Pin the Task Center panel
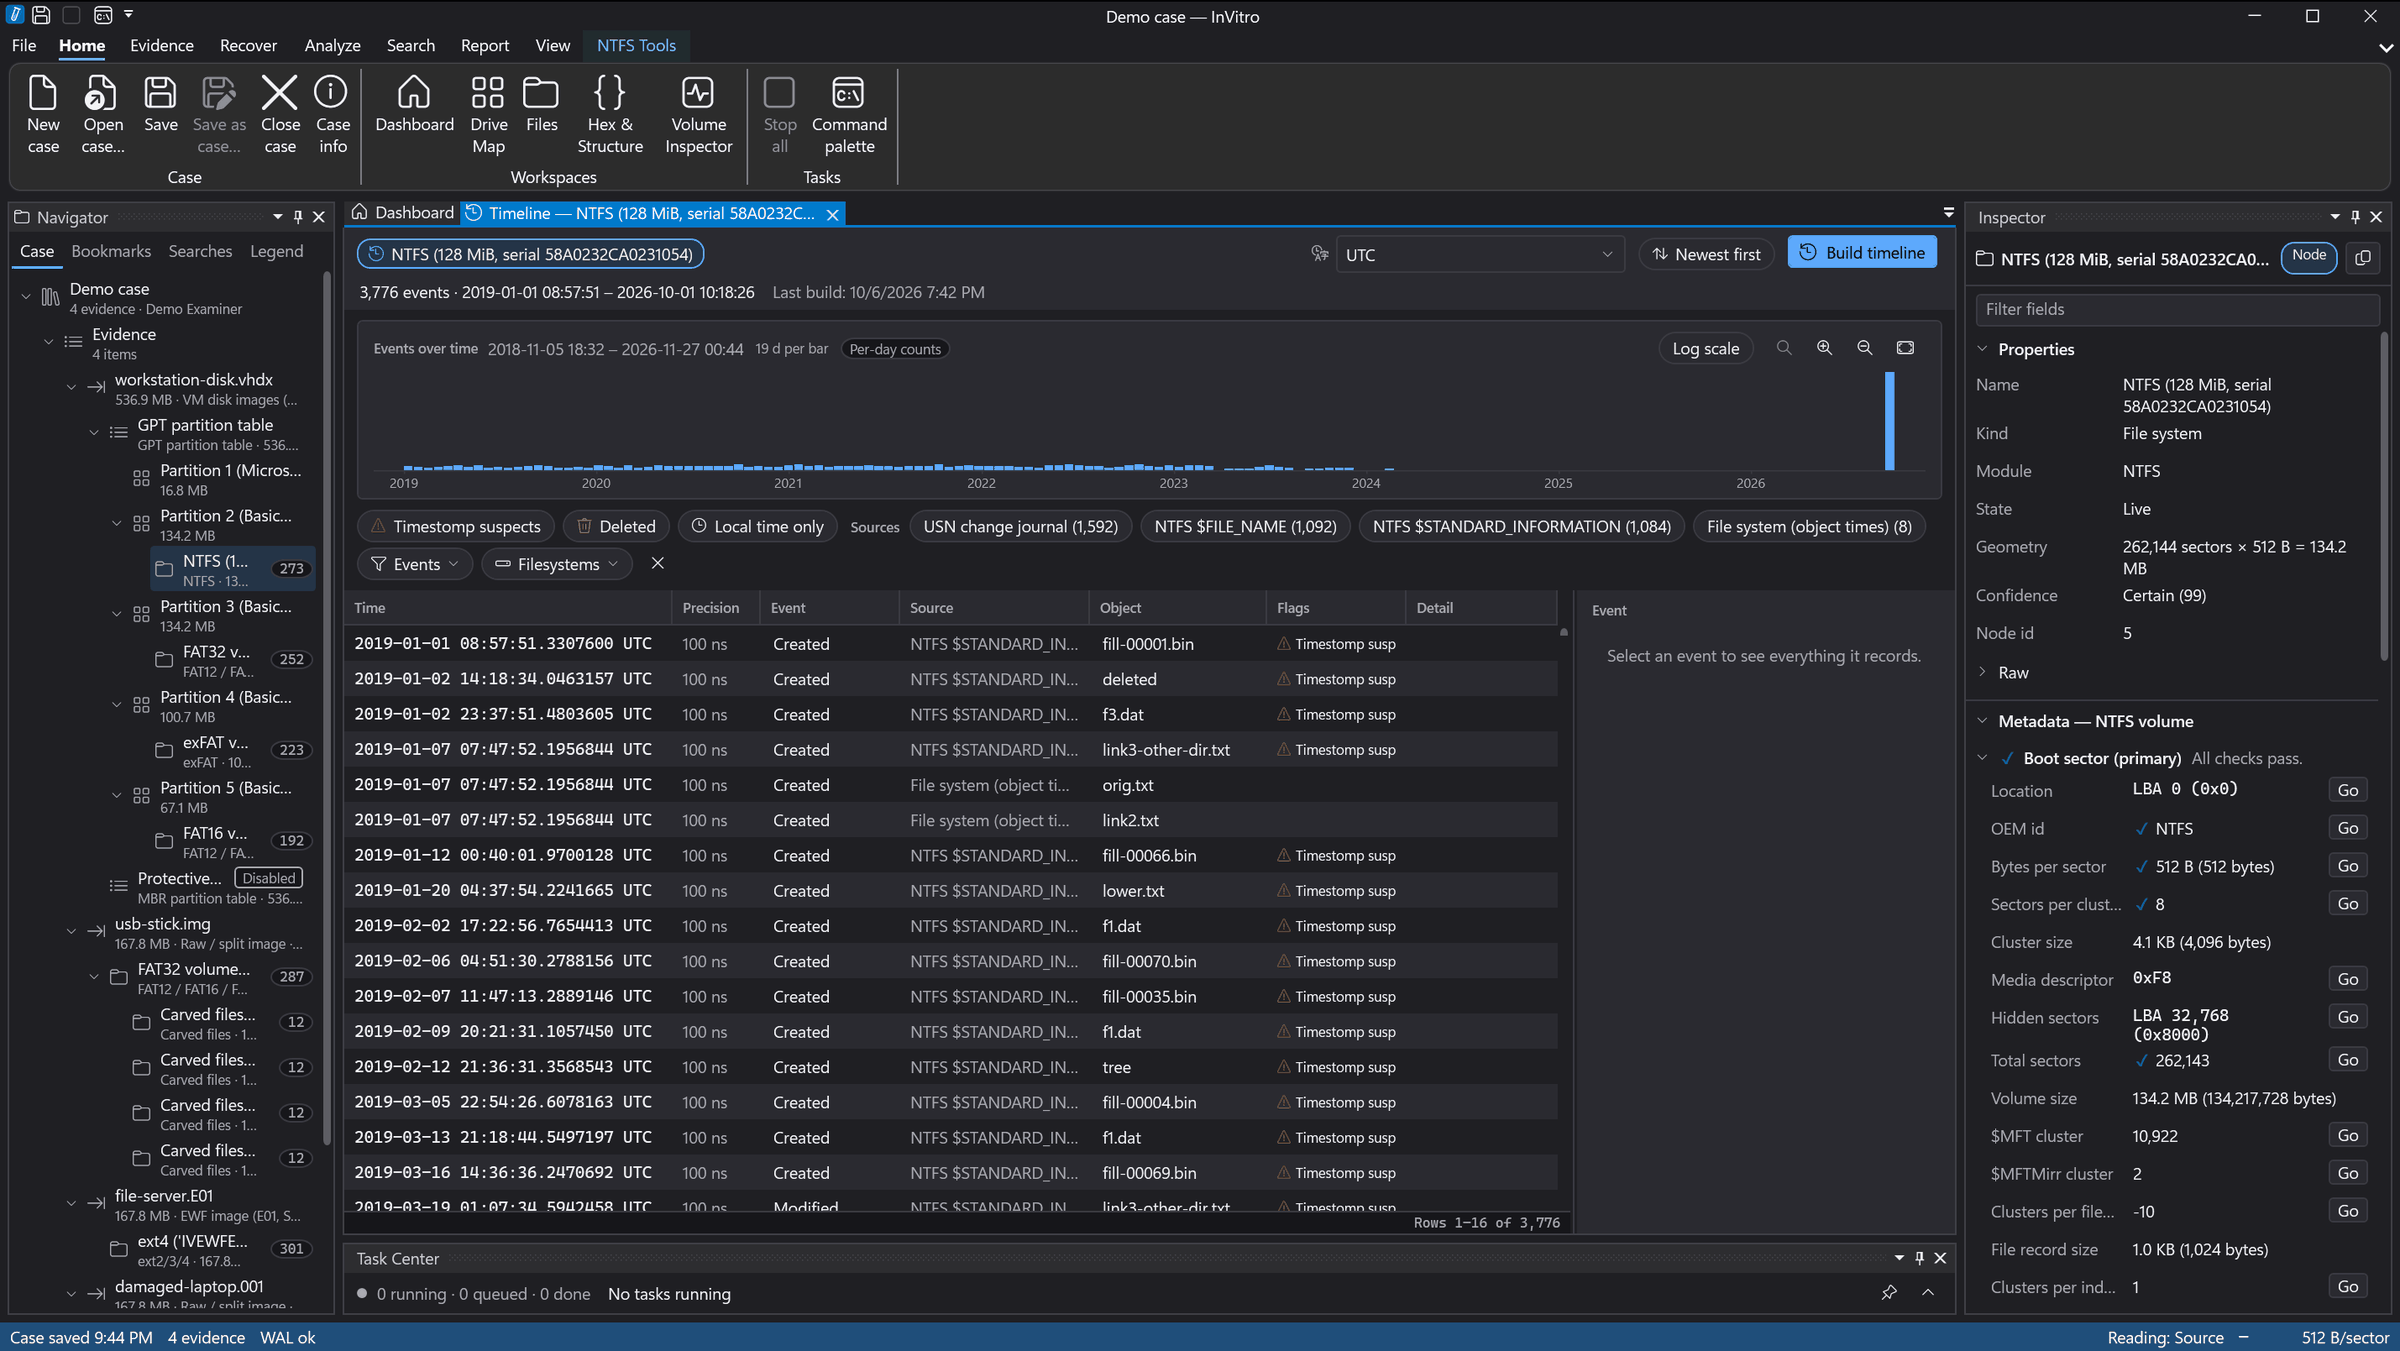Screen dimensions: 2400x1351 [x=1919, y=1258]
